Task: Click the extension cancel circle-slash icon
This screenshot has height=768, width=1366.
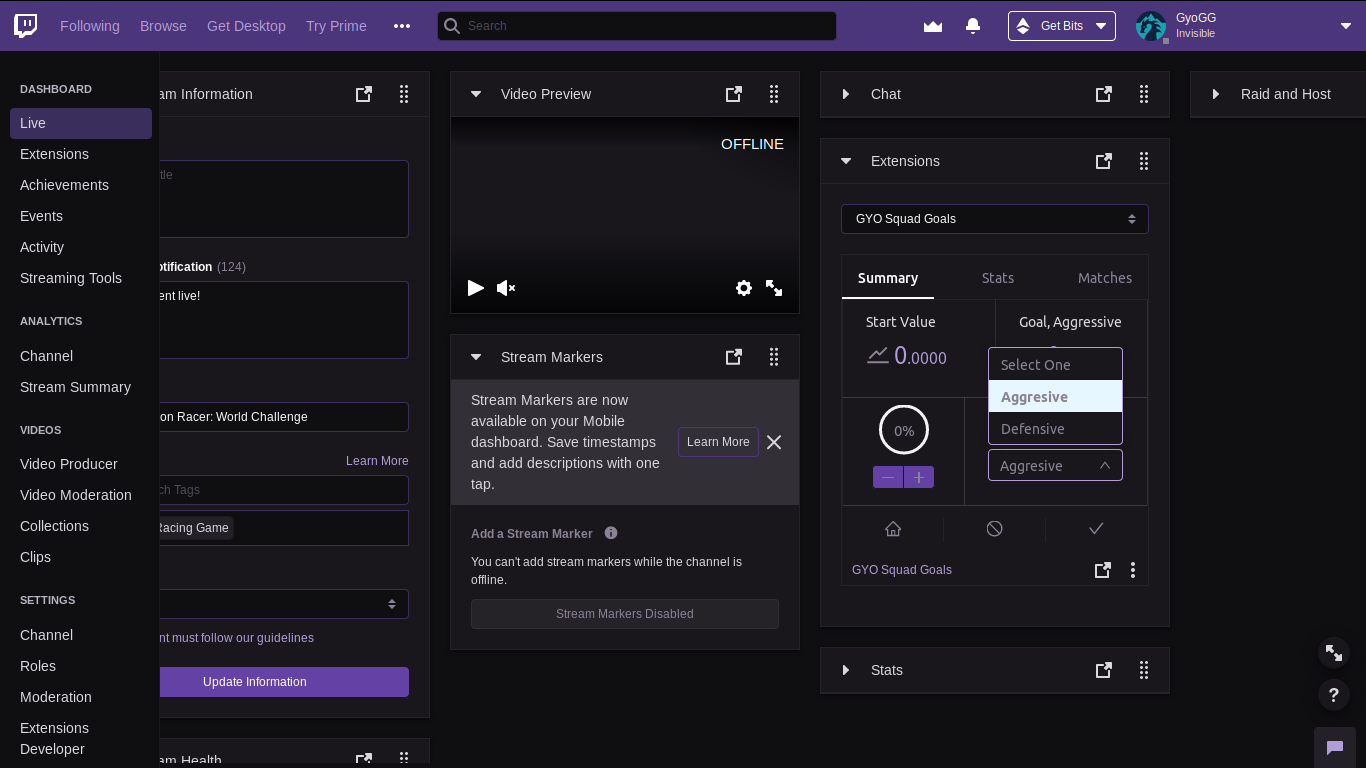Action: point(994,528)
